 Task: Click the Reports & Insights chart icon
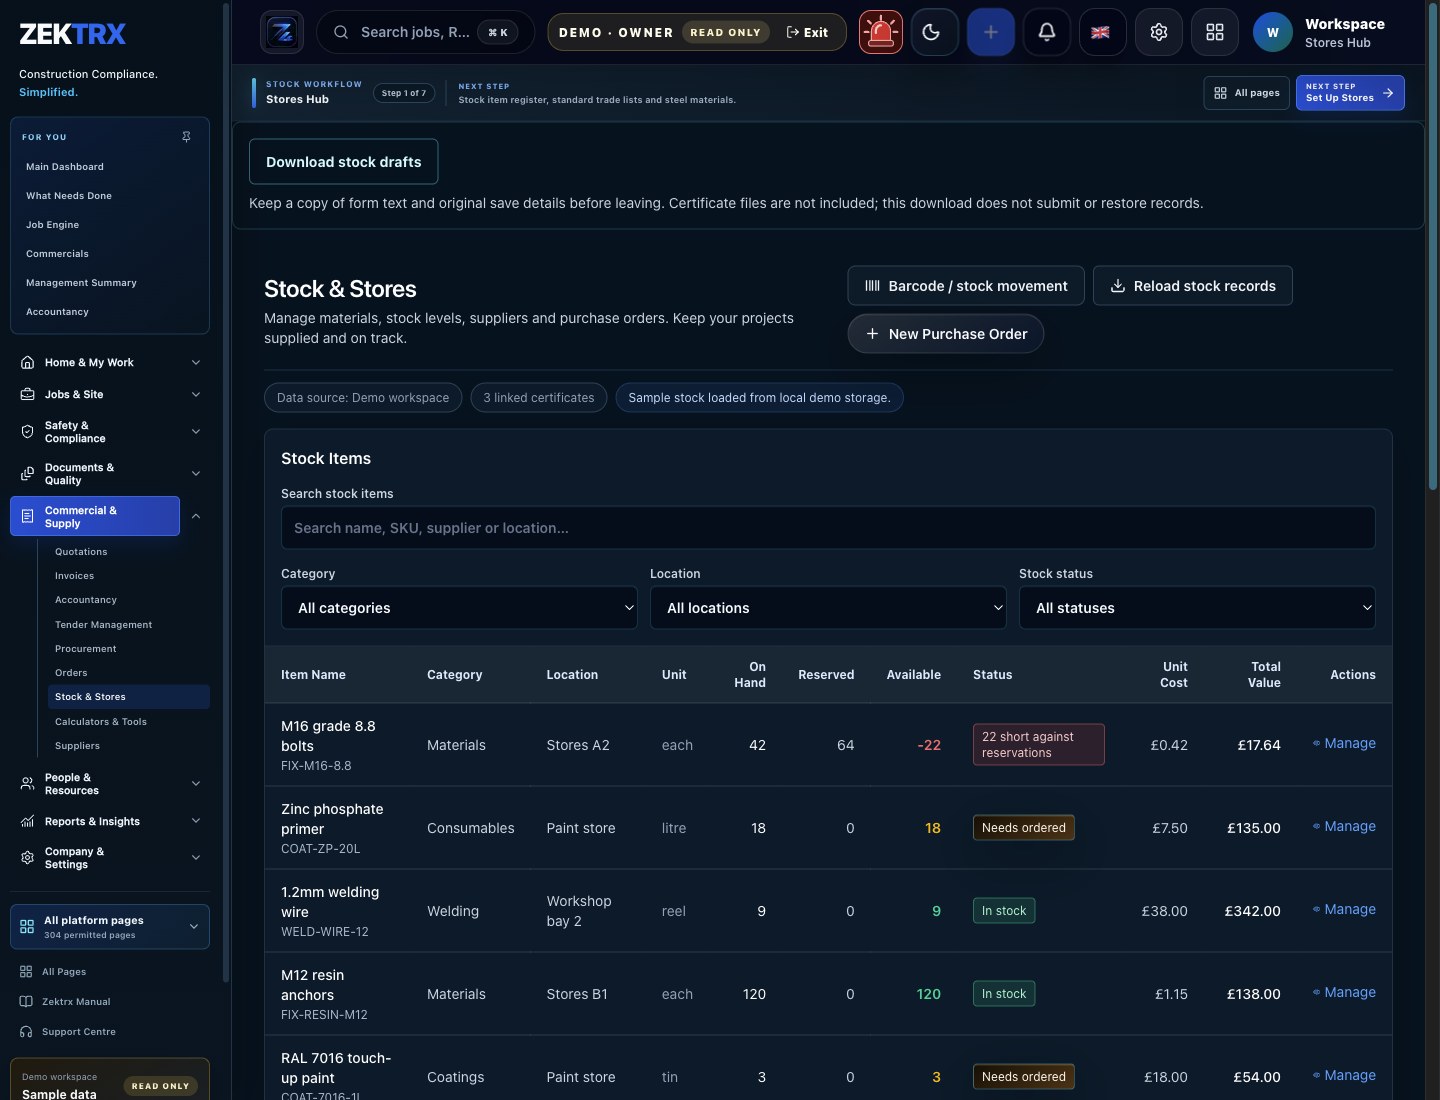click(x=28, y=822)
